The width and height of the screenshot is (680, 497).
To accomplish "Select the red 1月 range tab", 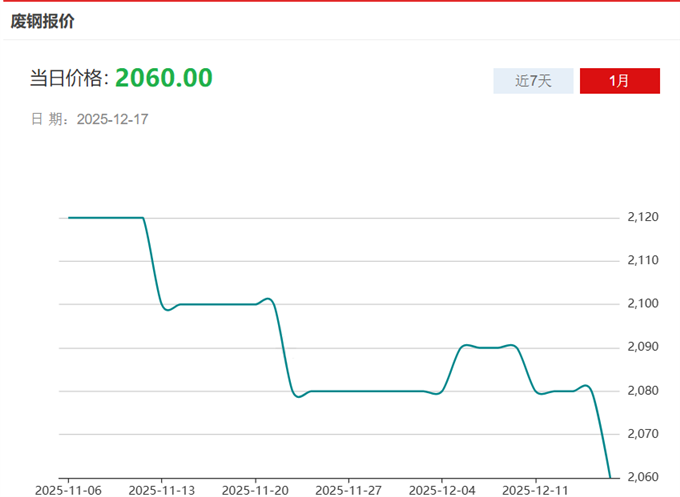I will coord(619,81).
